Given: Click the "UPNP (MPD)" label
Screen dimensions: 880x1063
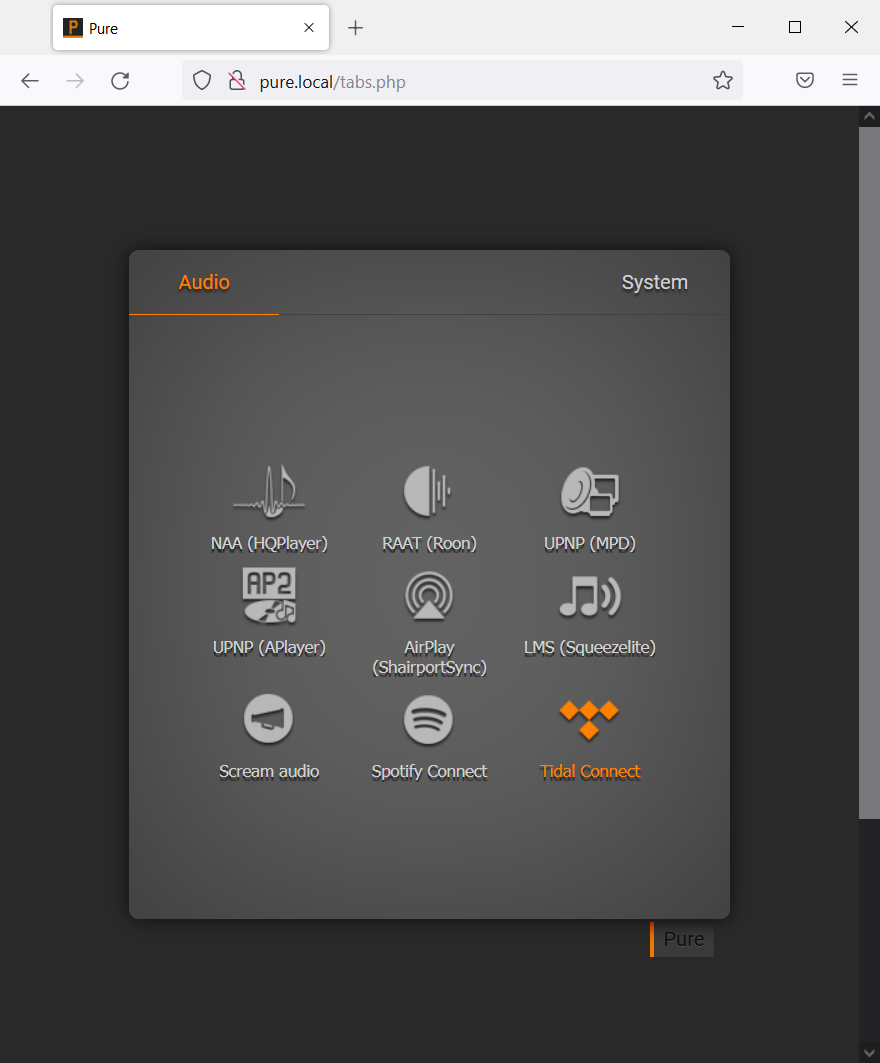Looking at the screenshot, I should 590,544.
